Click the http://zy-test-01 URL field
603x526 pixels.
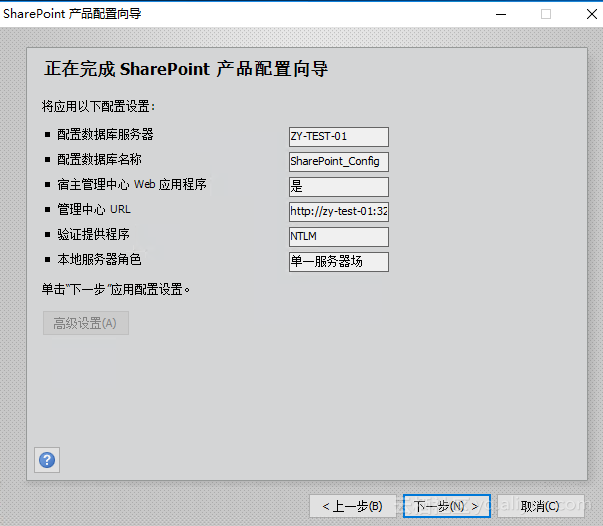coord(339,212)
